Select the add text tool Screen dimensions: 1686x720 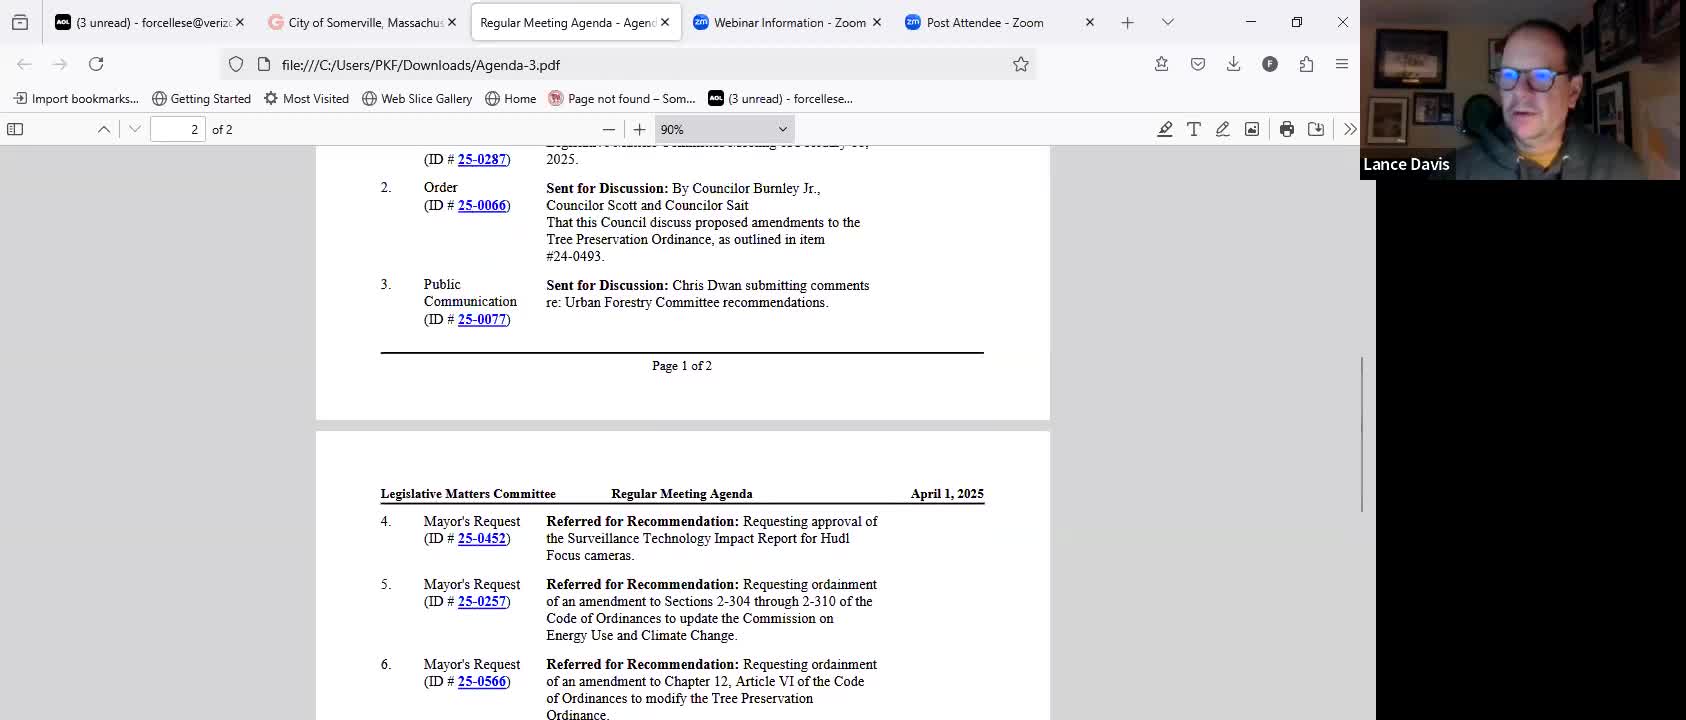1193,129
